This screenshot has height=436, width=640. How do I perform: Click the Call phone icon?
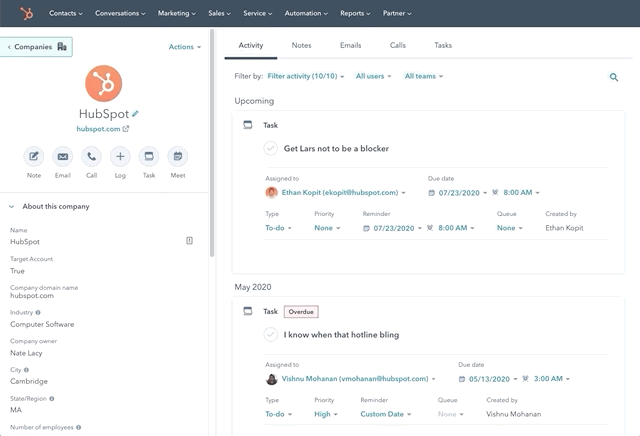coord(91,156)
